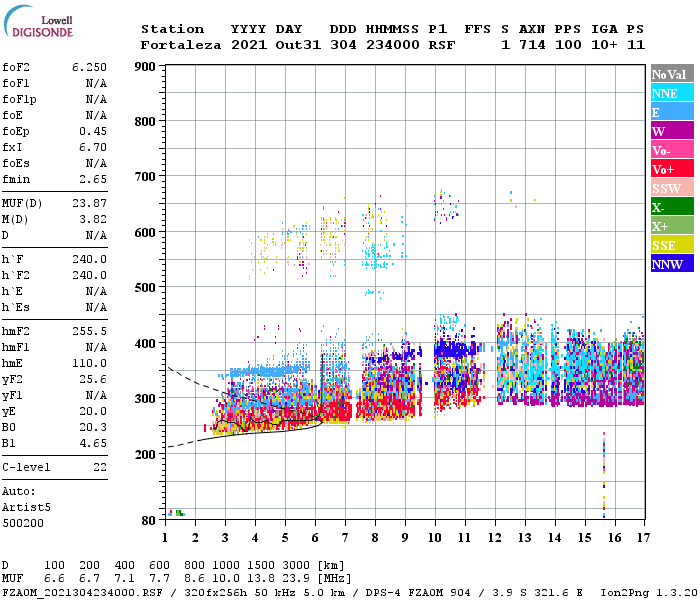Screen dimensions: 700x600
Task: Click the foEp value 0.45
Action: pos(93,131)
